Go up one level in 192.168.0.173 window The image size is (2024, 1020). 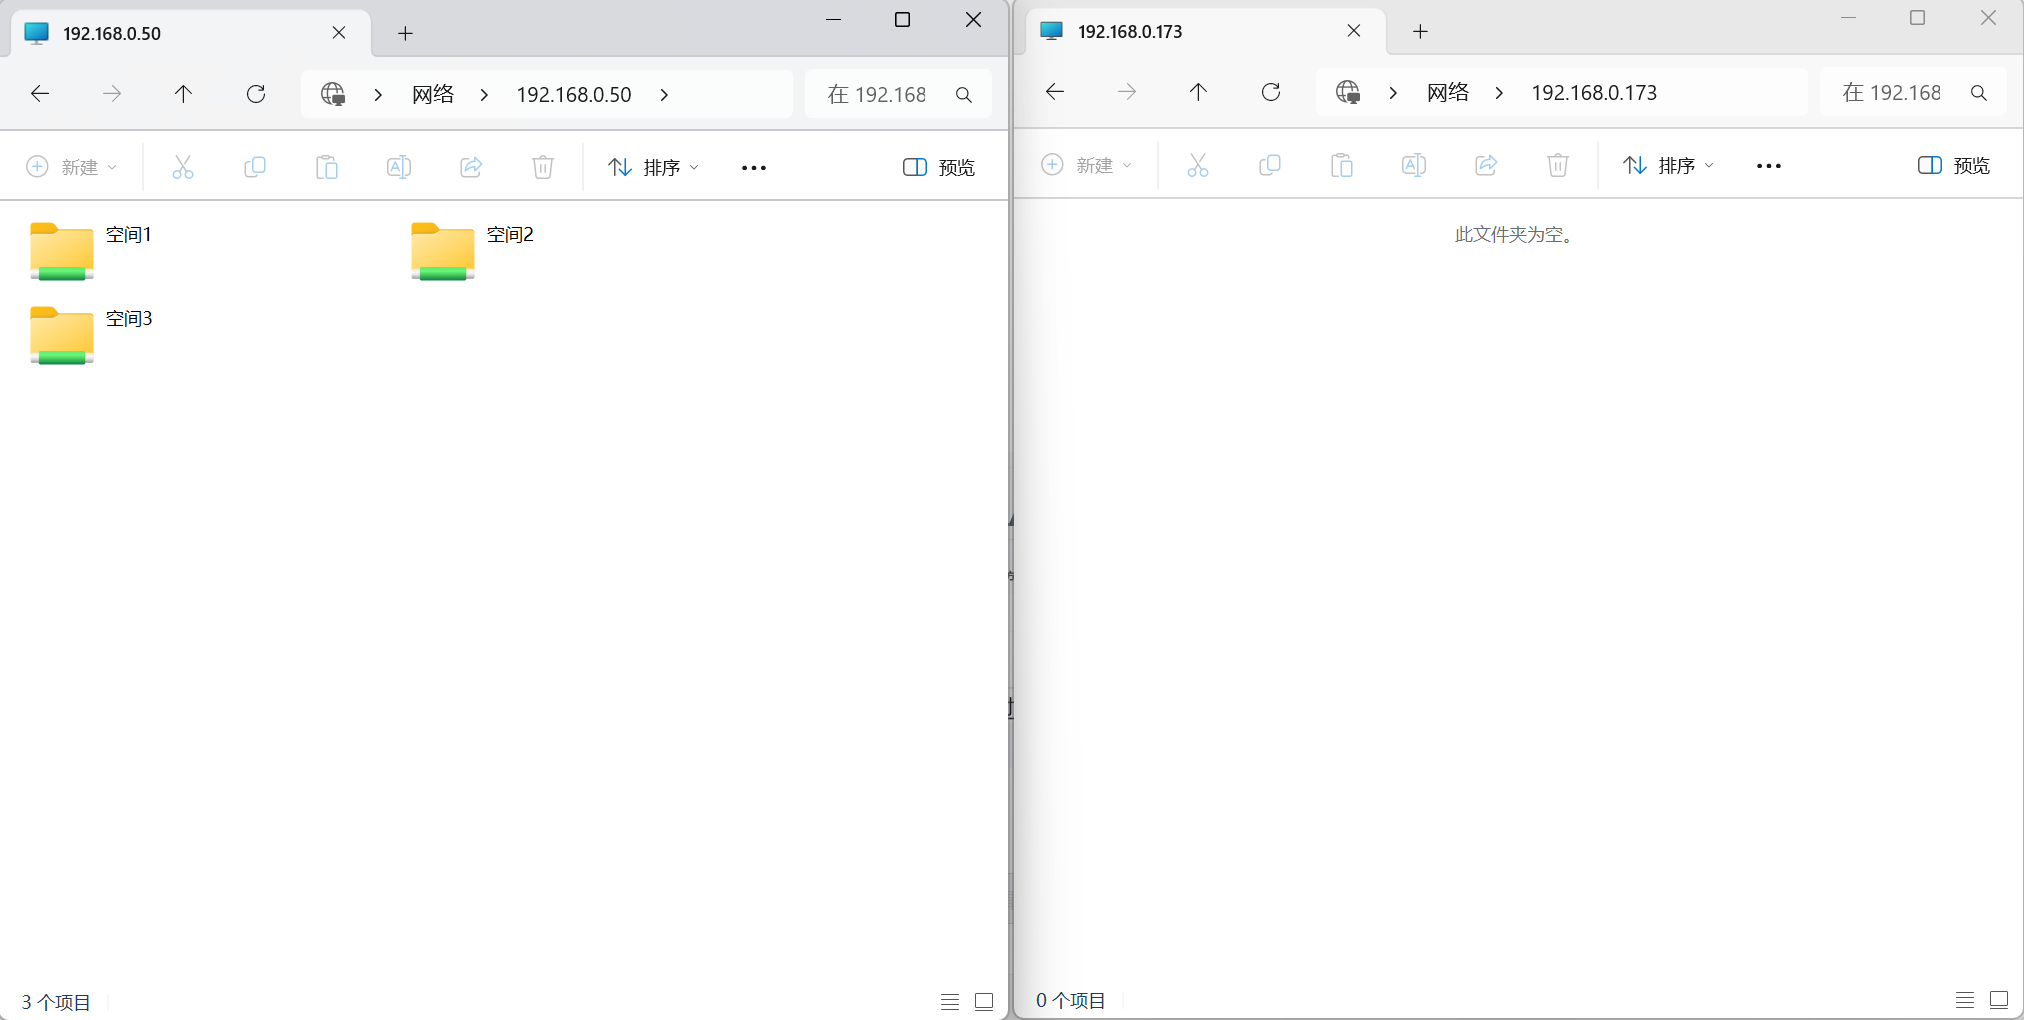[x=1198, y=92]
